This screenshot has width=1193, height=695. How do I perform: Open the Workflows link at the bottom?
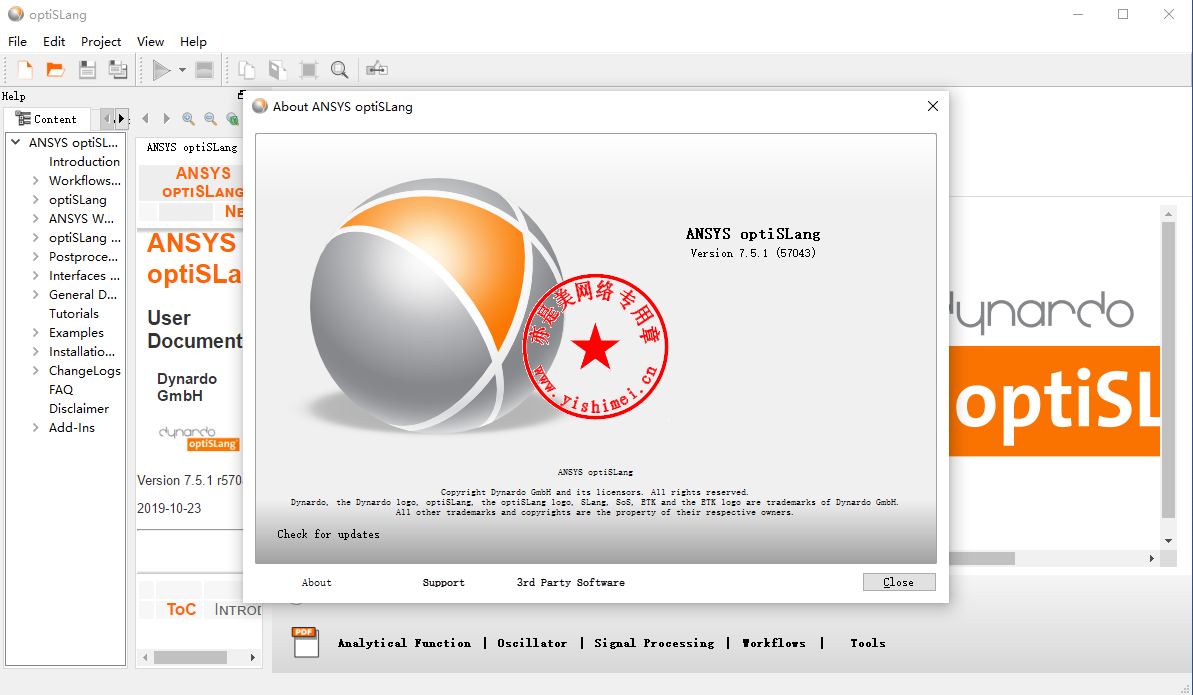[774, 643]
